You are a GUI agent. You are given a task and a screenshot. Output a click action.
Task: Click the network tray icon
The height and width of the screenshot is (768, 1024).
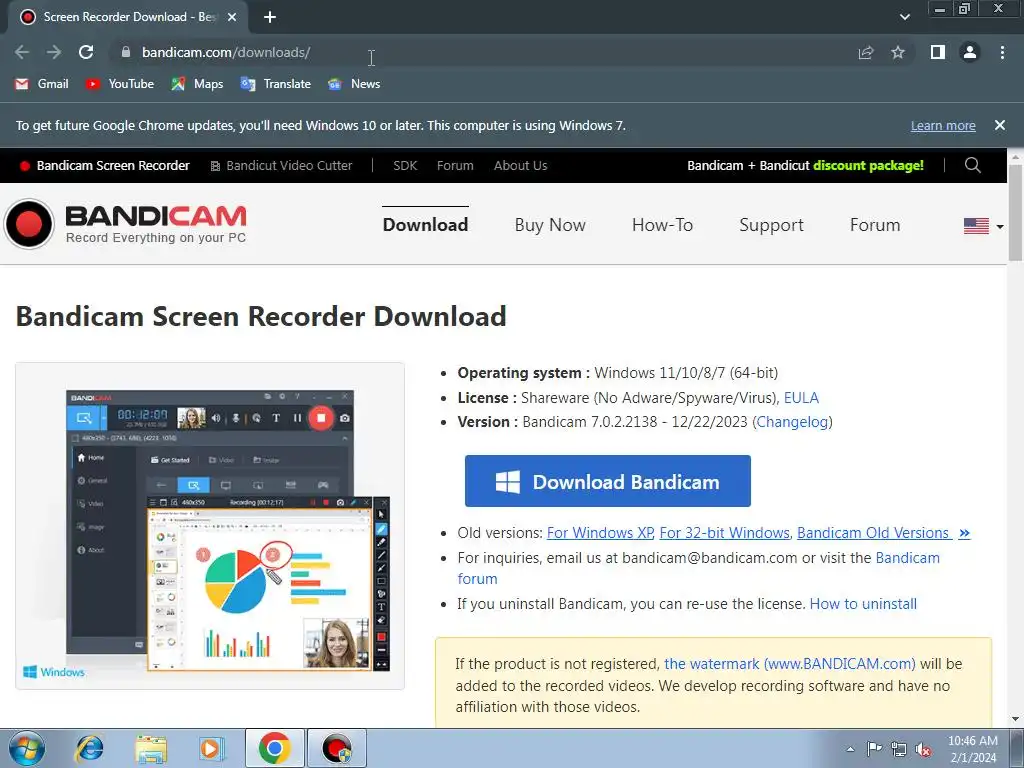pyautogui.click(x=899, y=749)
